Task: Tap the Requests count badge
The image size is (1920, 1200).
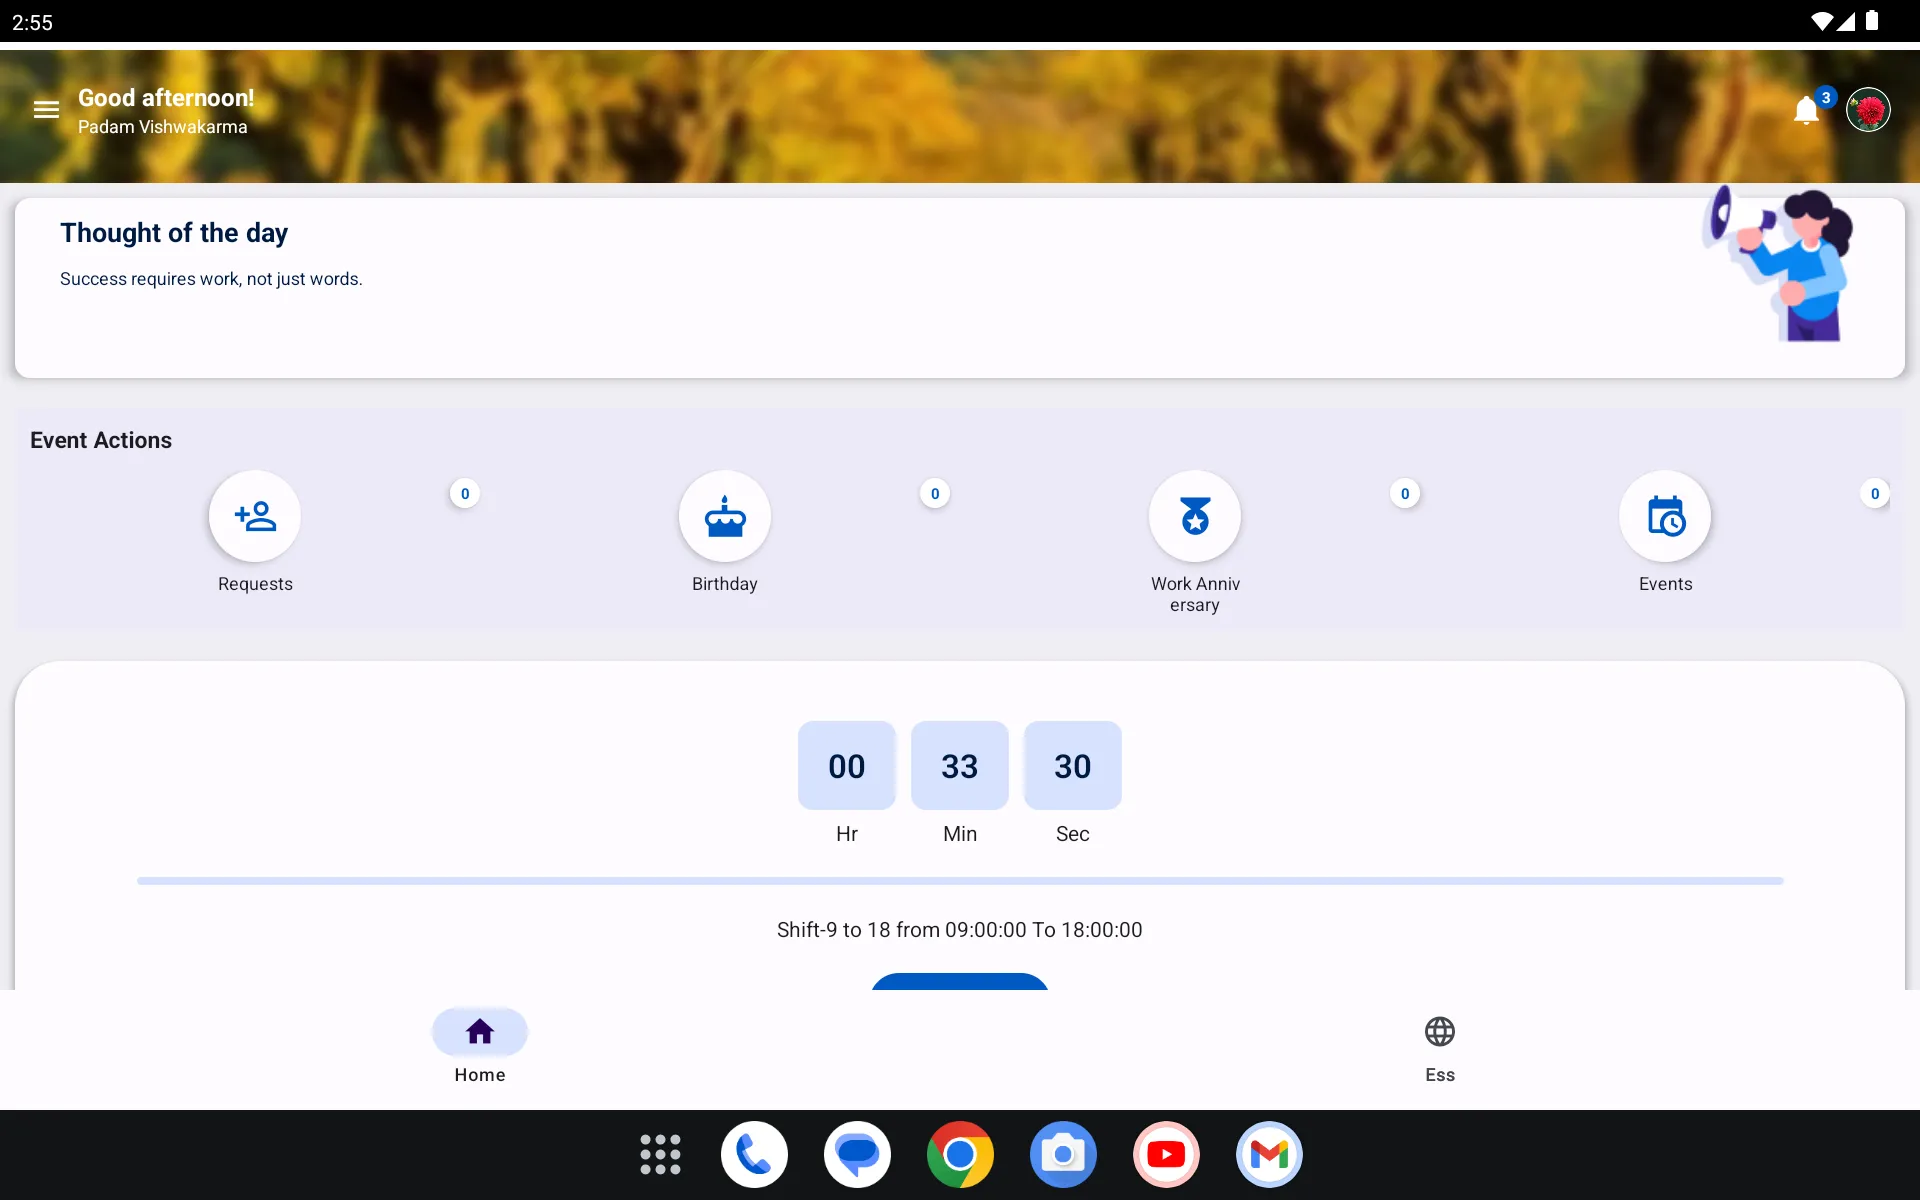Action: 465,493
